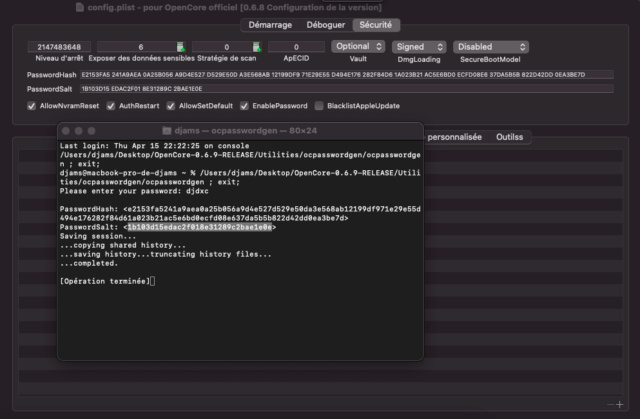Open the personnalisée tab
640x419 pixels.
tap(454, 137)
